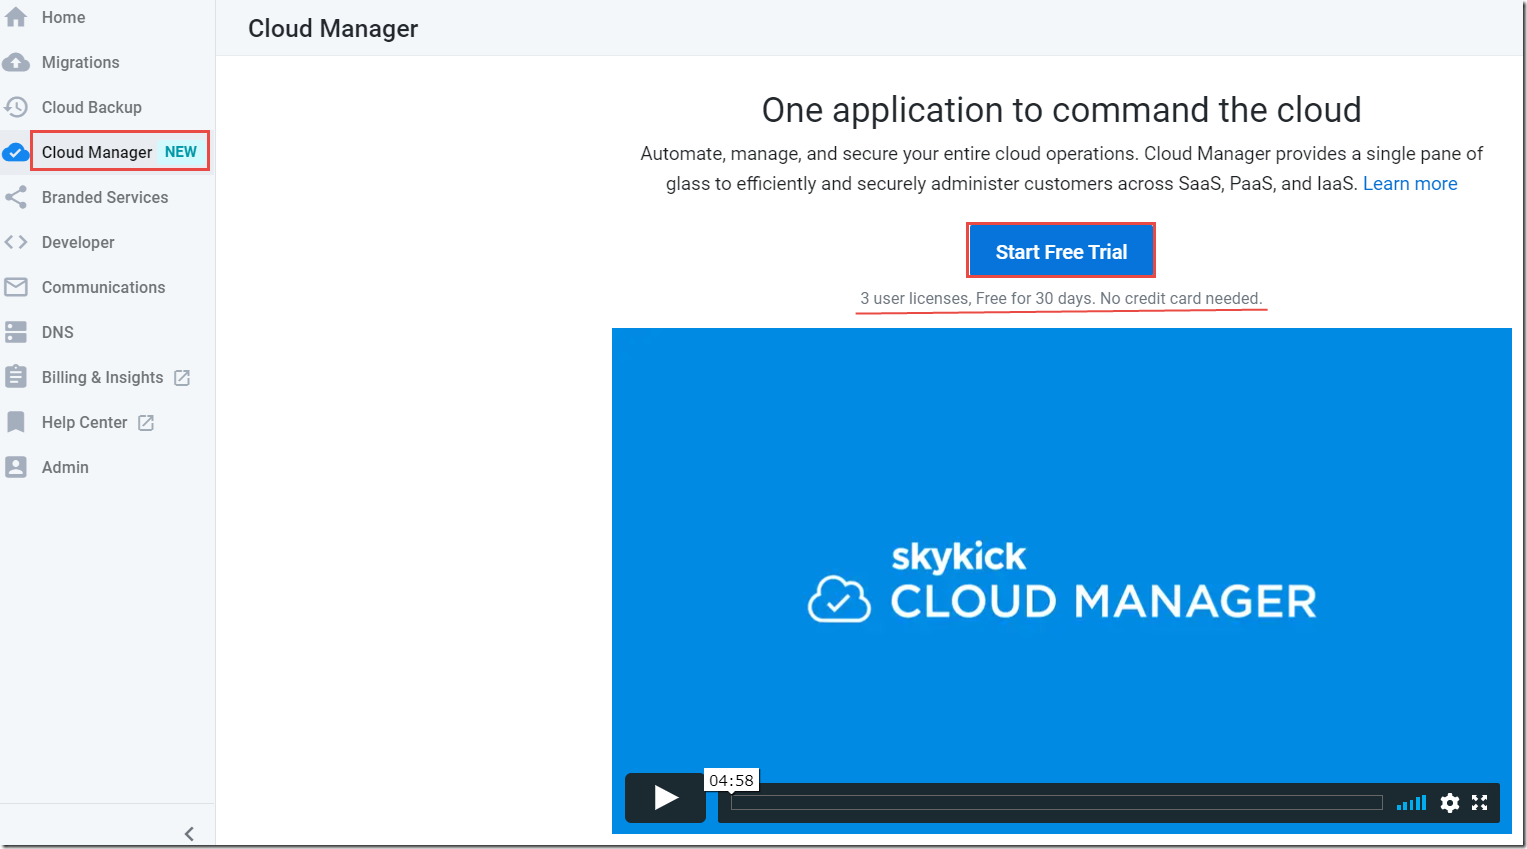This screenshot has width=1527, height=849.
Task: Click the DNS server icon
Action: pyautogui.click(x=16, y=332)
